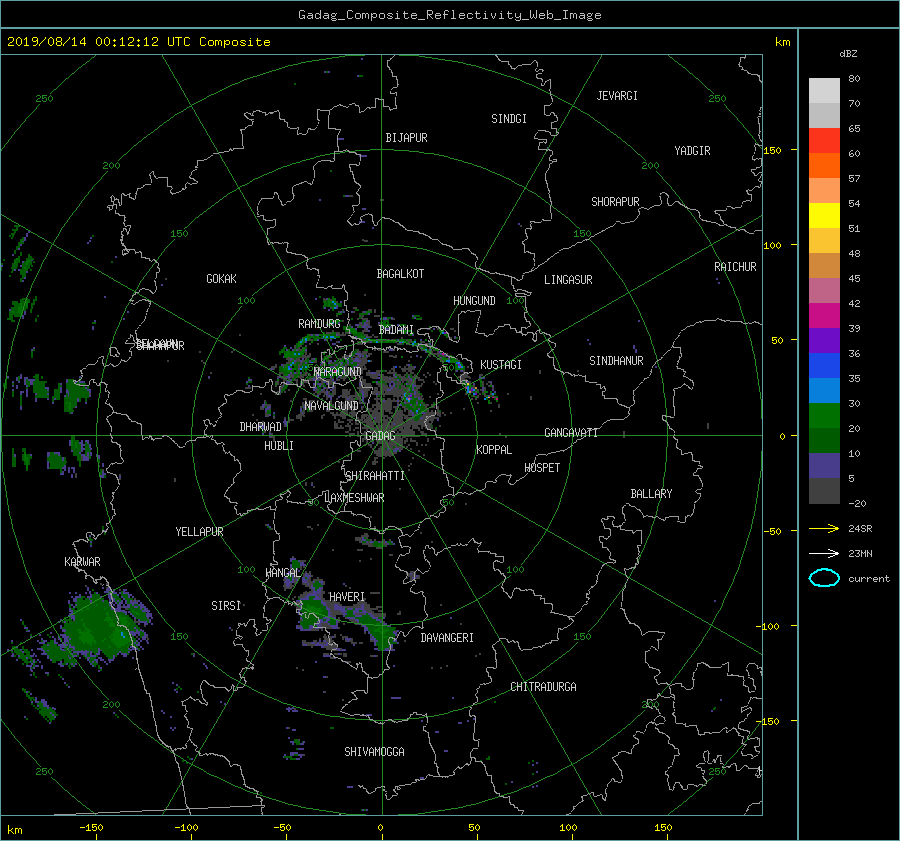Click the SHIVAMOGGA city label
The height and width of the screenshot is (841, 900).
(374, 752)
